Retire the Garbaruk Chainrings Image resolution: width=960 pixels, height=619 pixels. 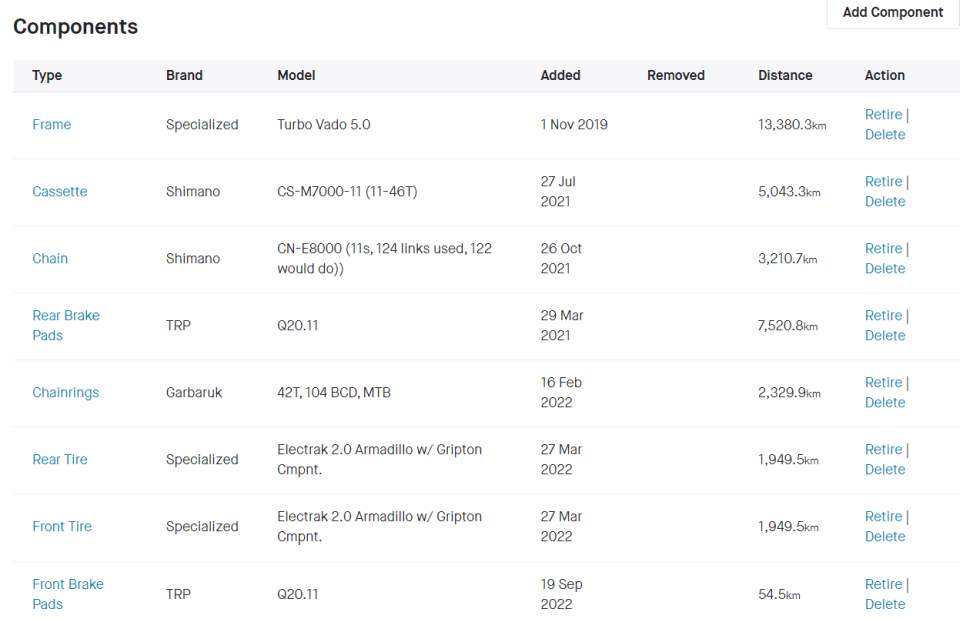(883, 383)
